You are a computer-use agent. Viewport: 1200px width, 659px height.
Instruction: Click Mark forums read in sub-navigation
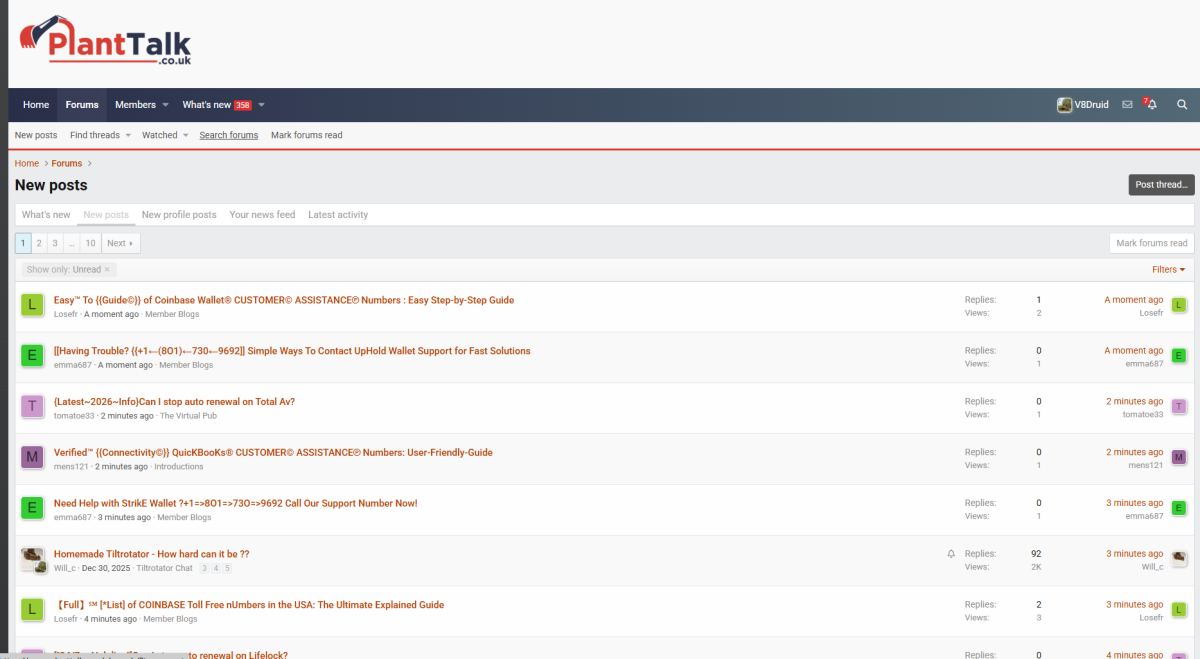point(306,135)
